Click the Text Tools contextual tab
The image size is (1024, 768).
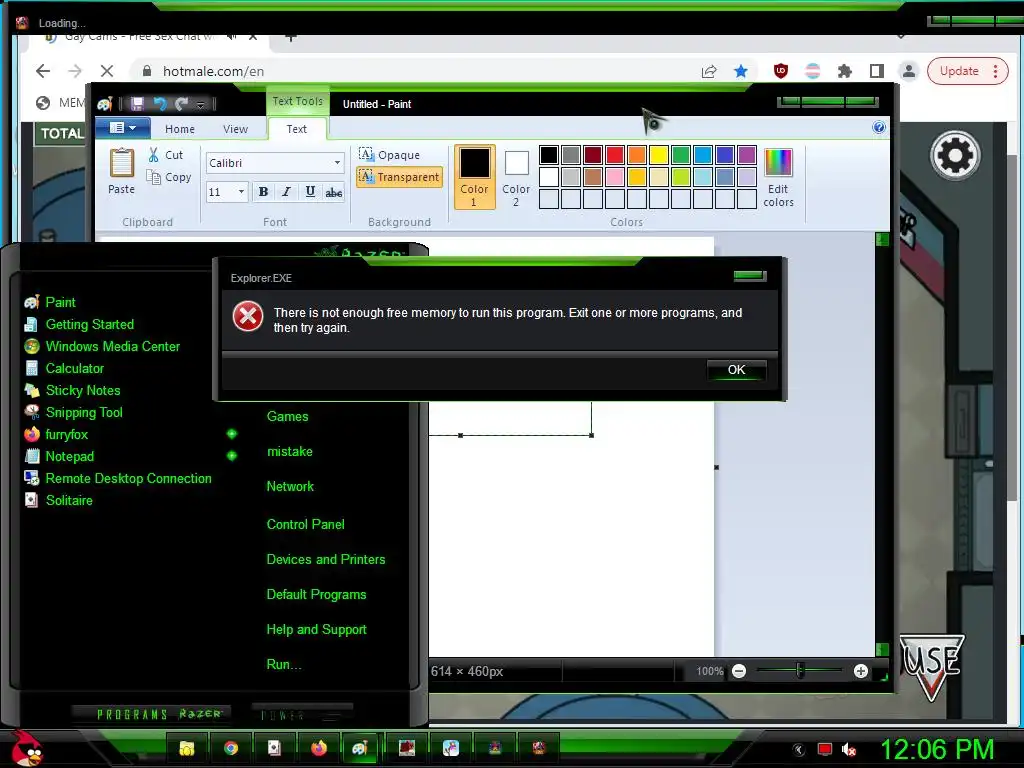(297, 101)
